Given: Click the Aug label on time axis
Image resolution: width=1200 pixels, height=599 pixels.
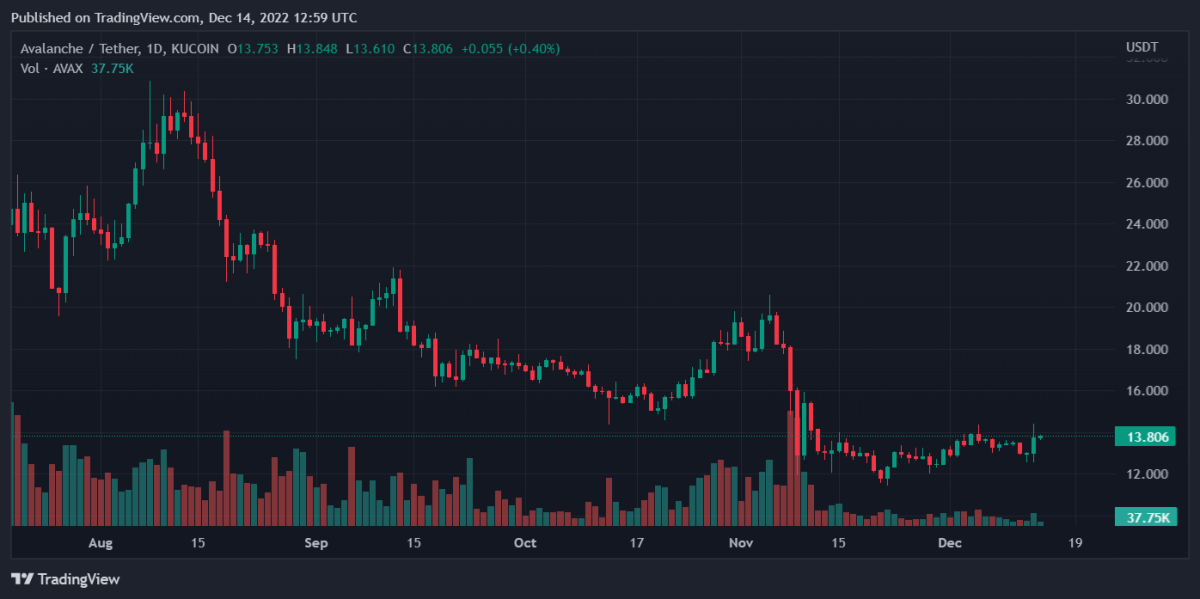Looking at the screenshot, I should coord(101,543).
